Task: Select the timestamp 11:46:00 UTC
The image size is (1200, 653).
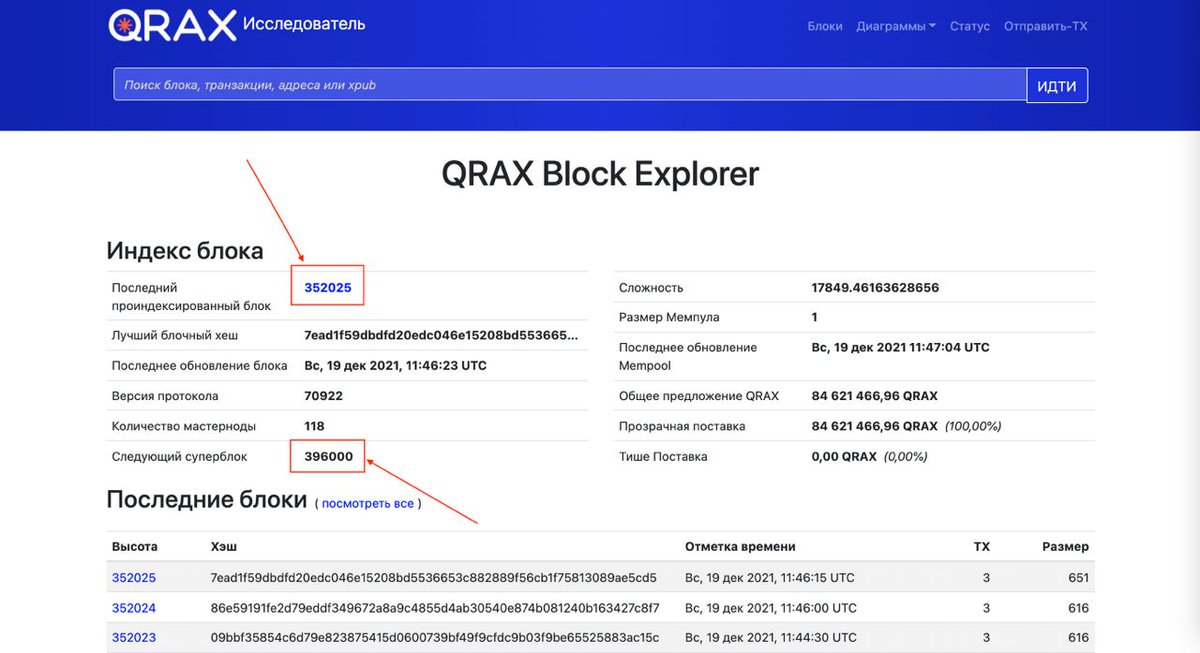Action: (x=771, y=608)
